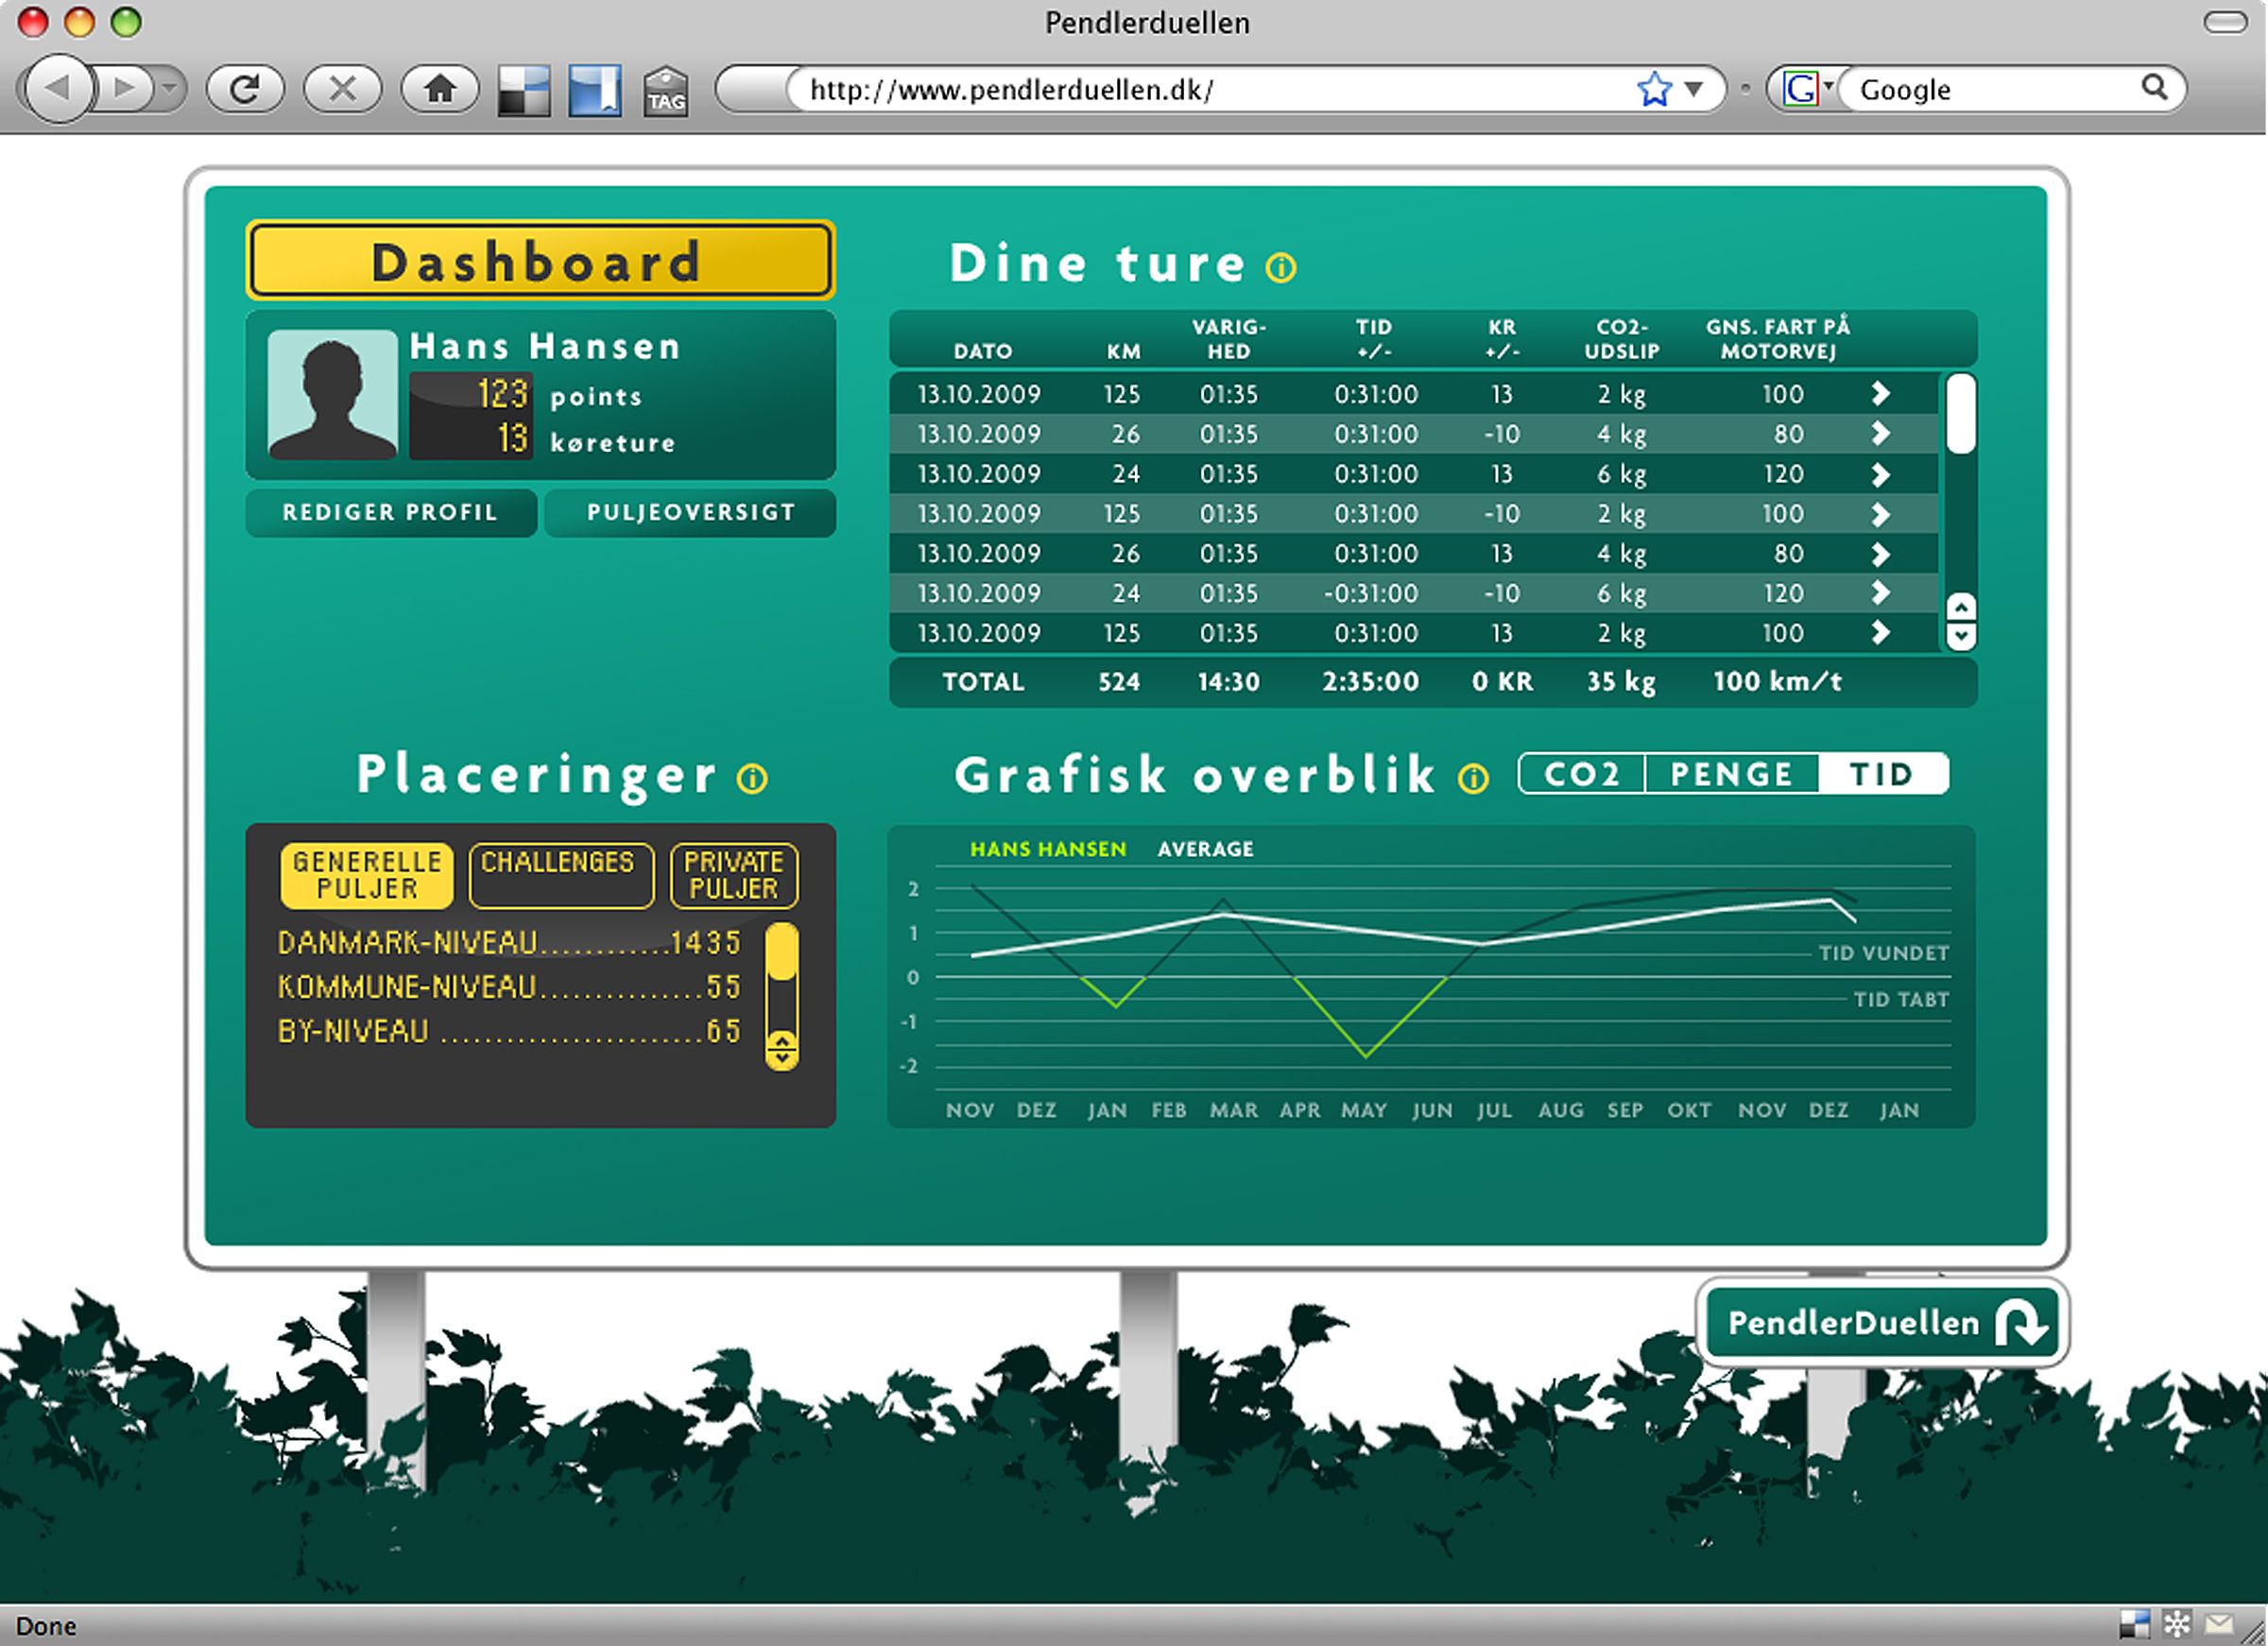Image resolution: width=2268 pixels, height=1646 pixels.
Task: Switch the graph to PENGE view
Action: coord(1731,774)
